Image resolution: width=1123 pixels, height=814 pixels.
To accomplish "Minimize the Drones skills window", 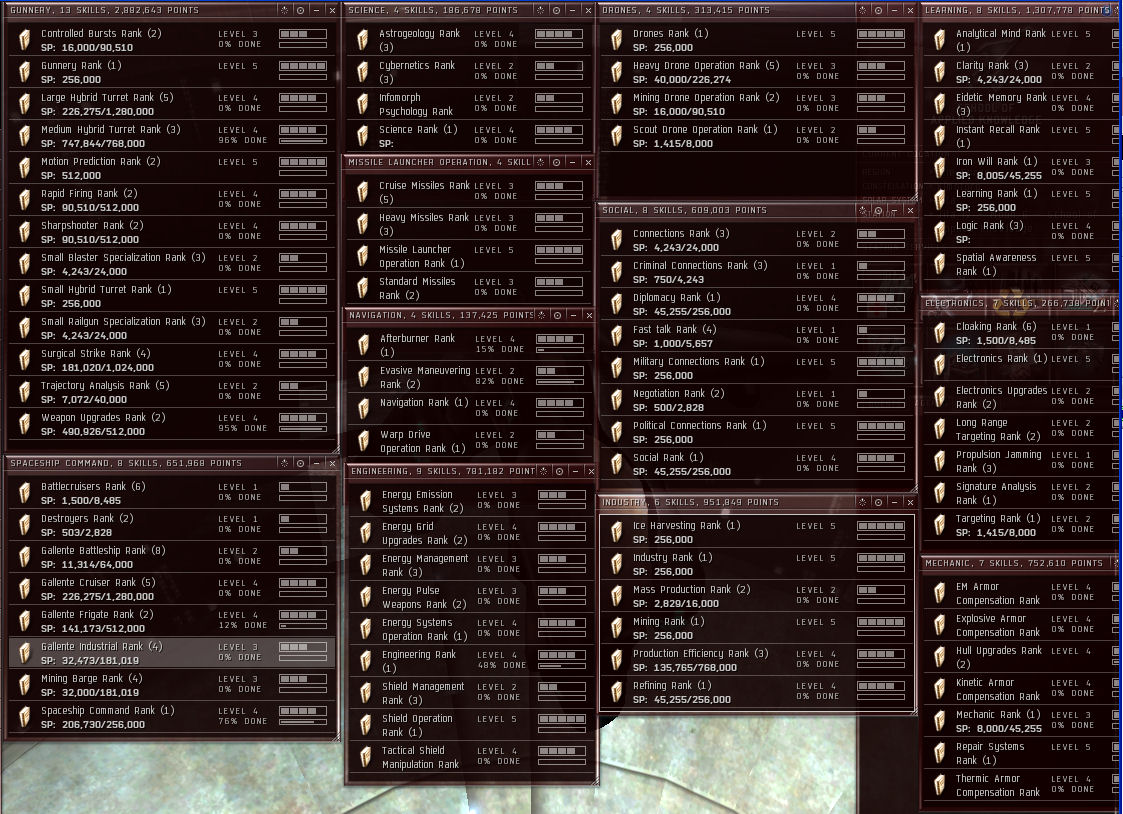I will 894,10.
